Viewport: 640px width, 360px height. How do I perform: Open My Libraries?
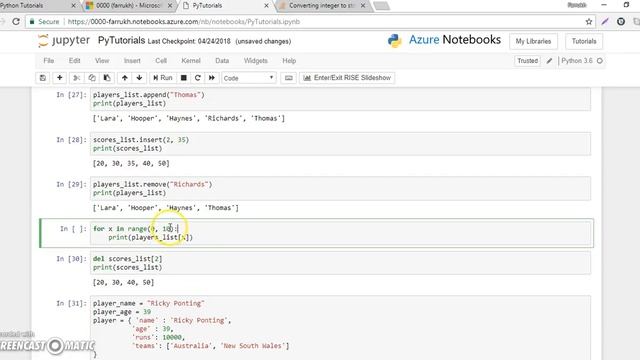click(x=533, y=41)
